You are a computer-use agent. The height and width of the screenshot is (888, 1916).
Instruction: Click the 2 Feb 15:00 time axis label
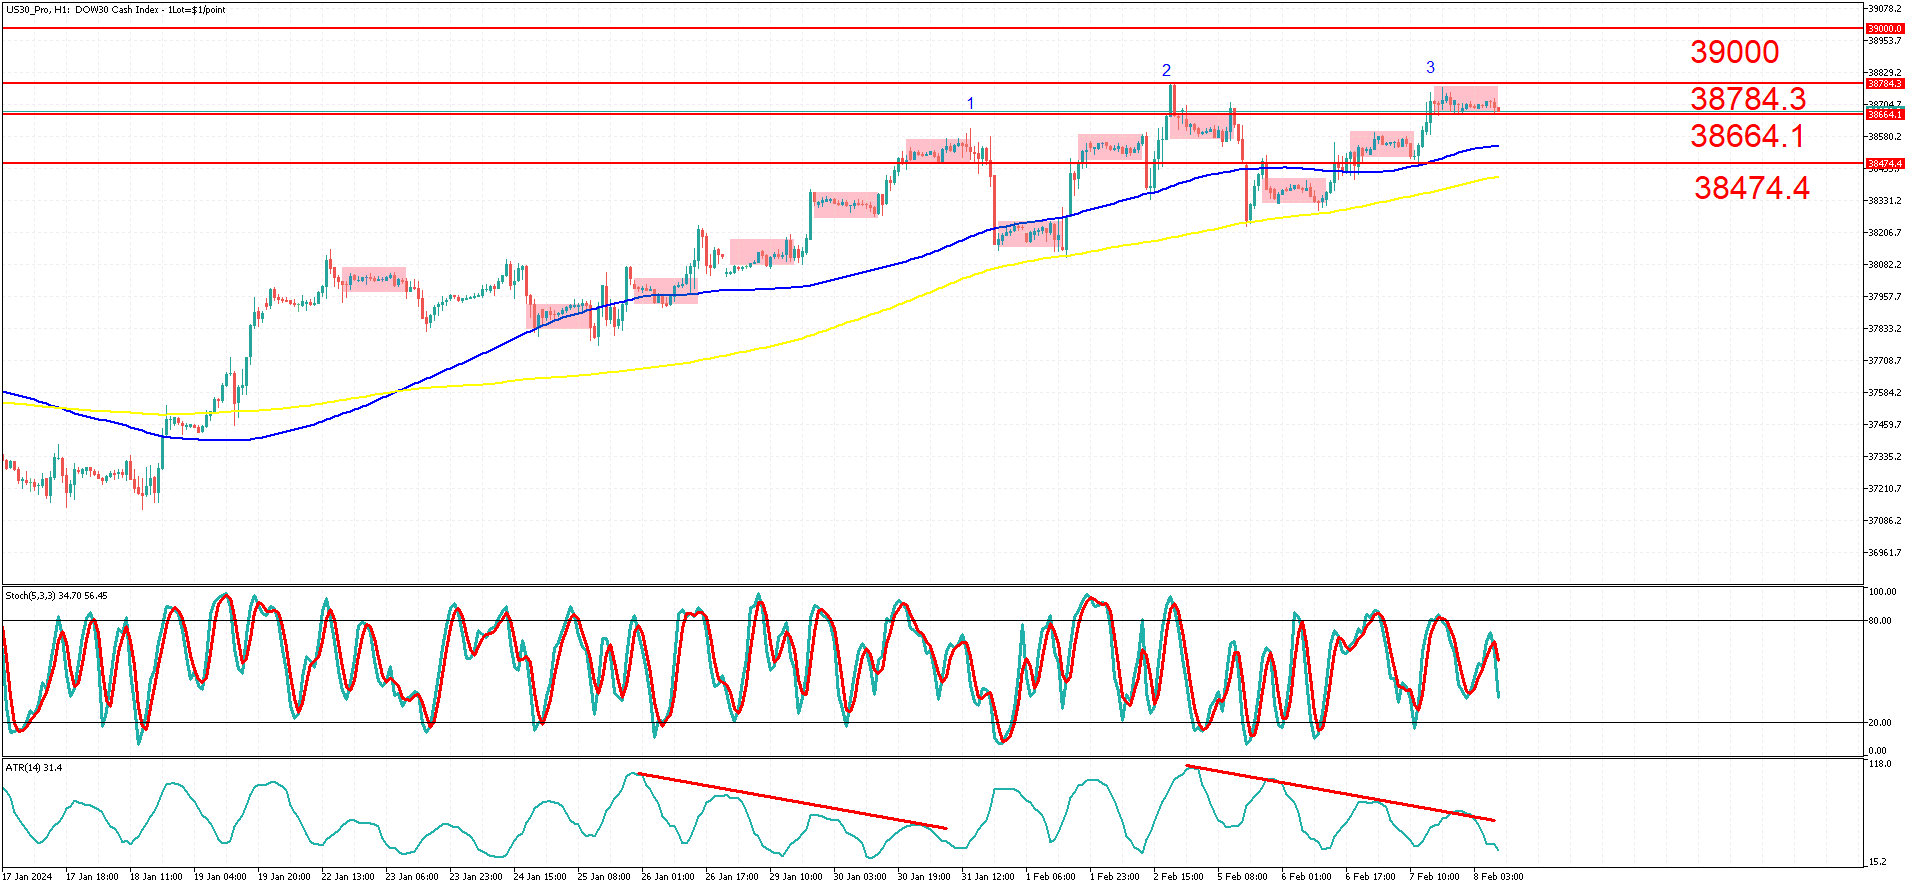tap(1179, 877)
